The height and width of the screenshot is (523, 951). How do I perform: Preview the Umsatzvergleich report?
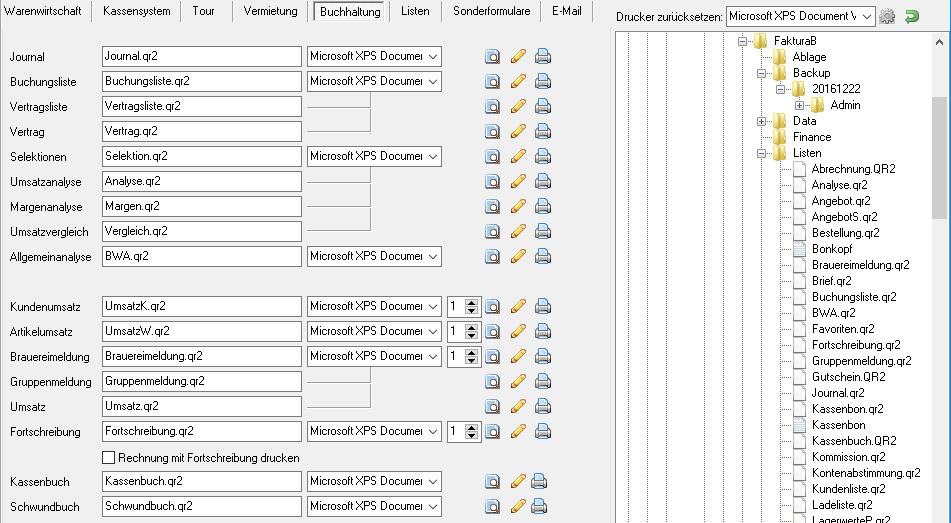coord(492,231)
